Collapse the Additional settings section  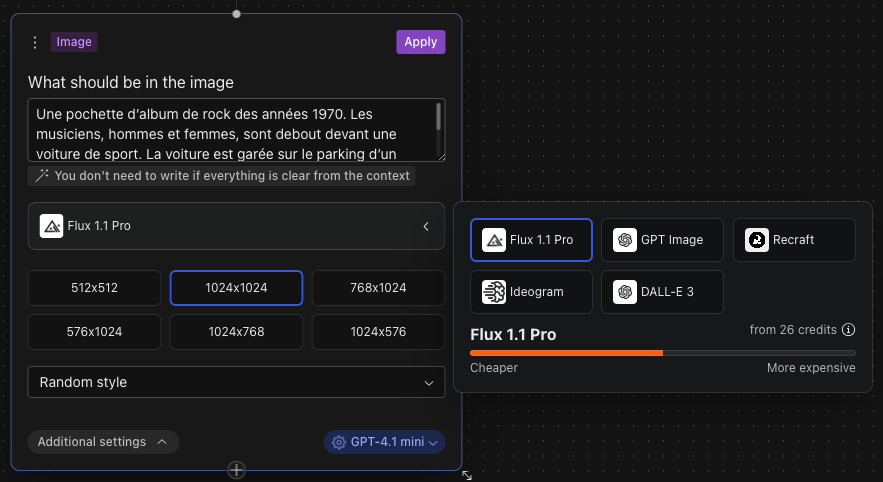(x=103, y=442)
